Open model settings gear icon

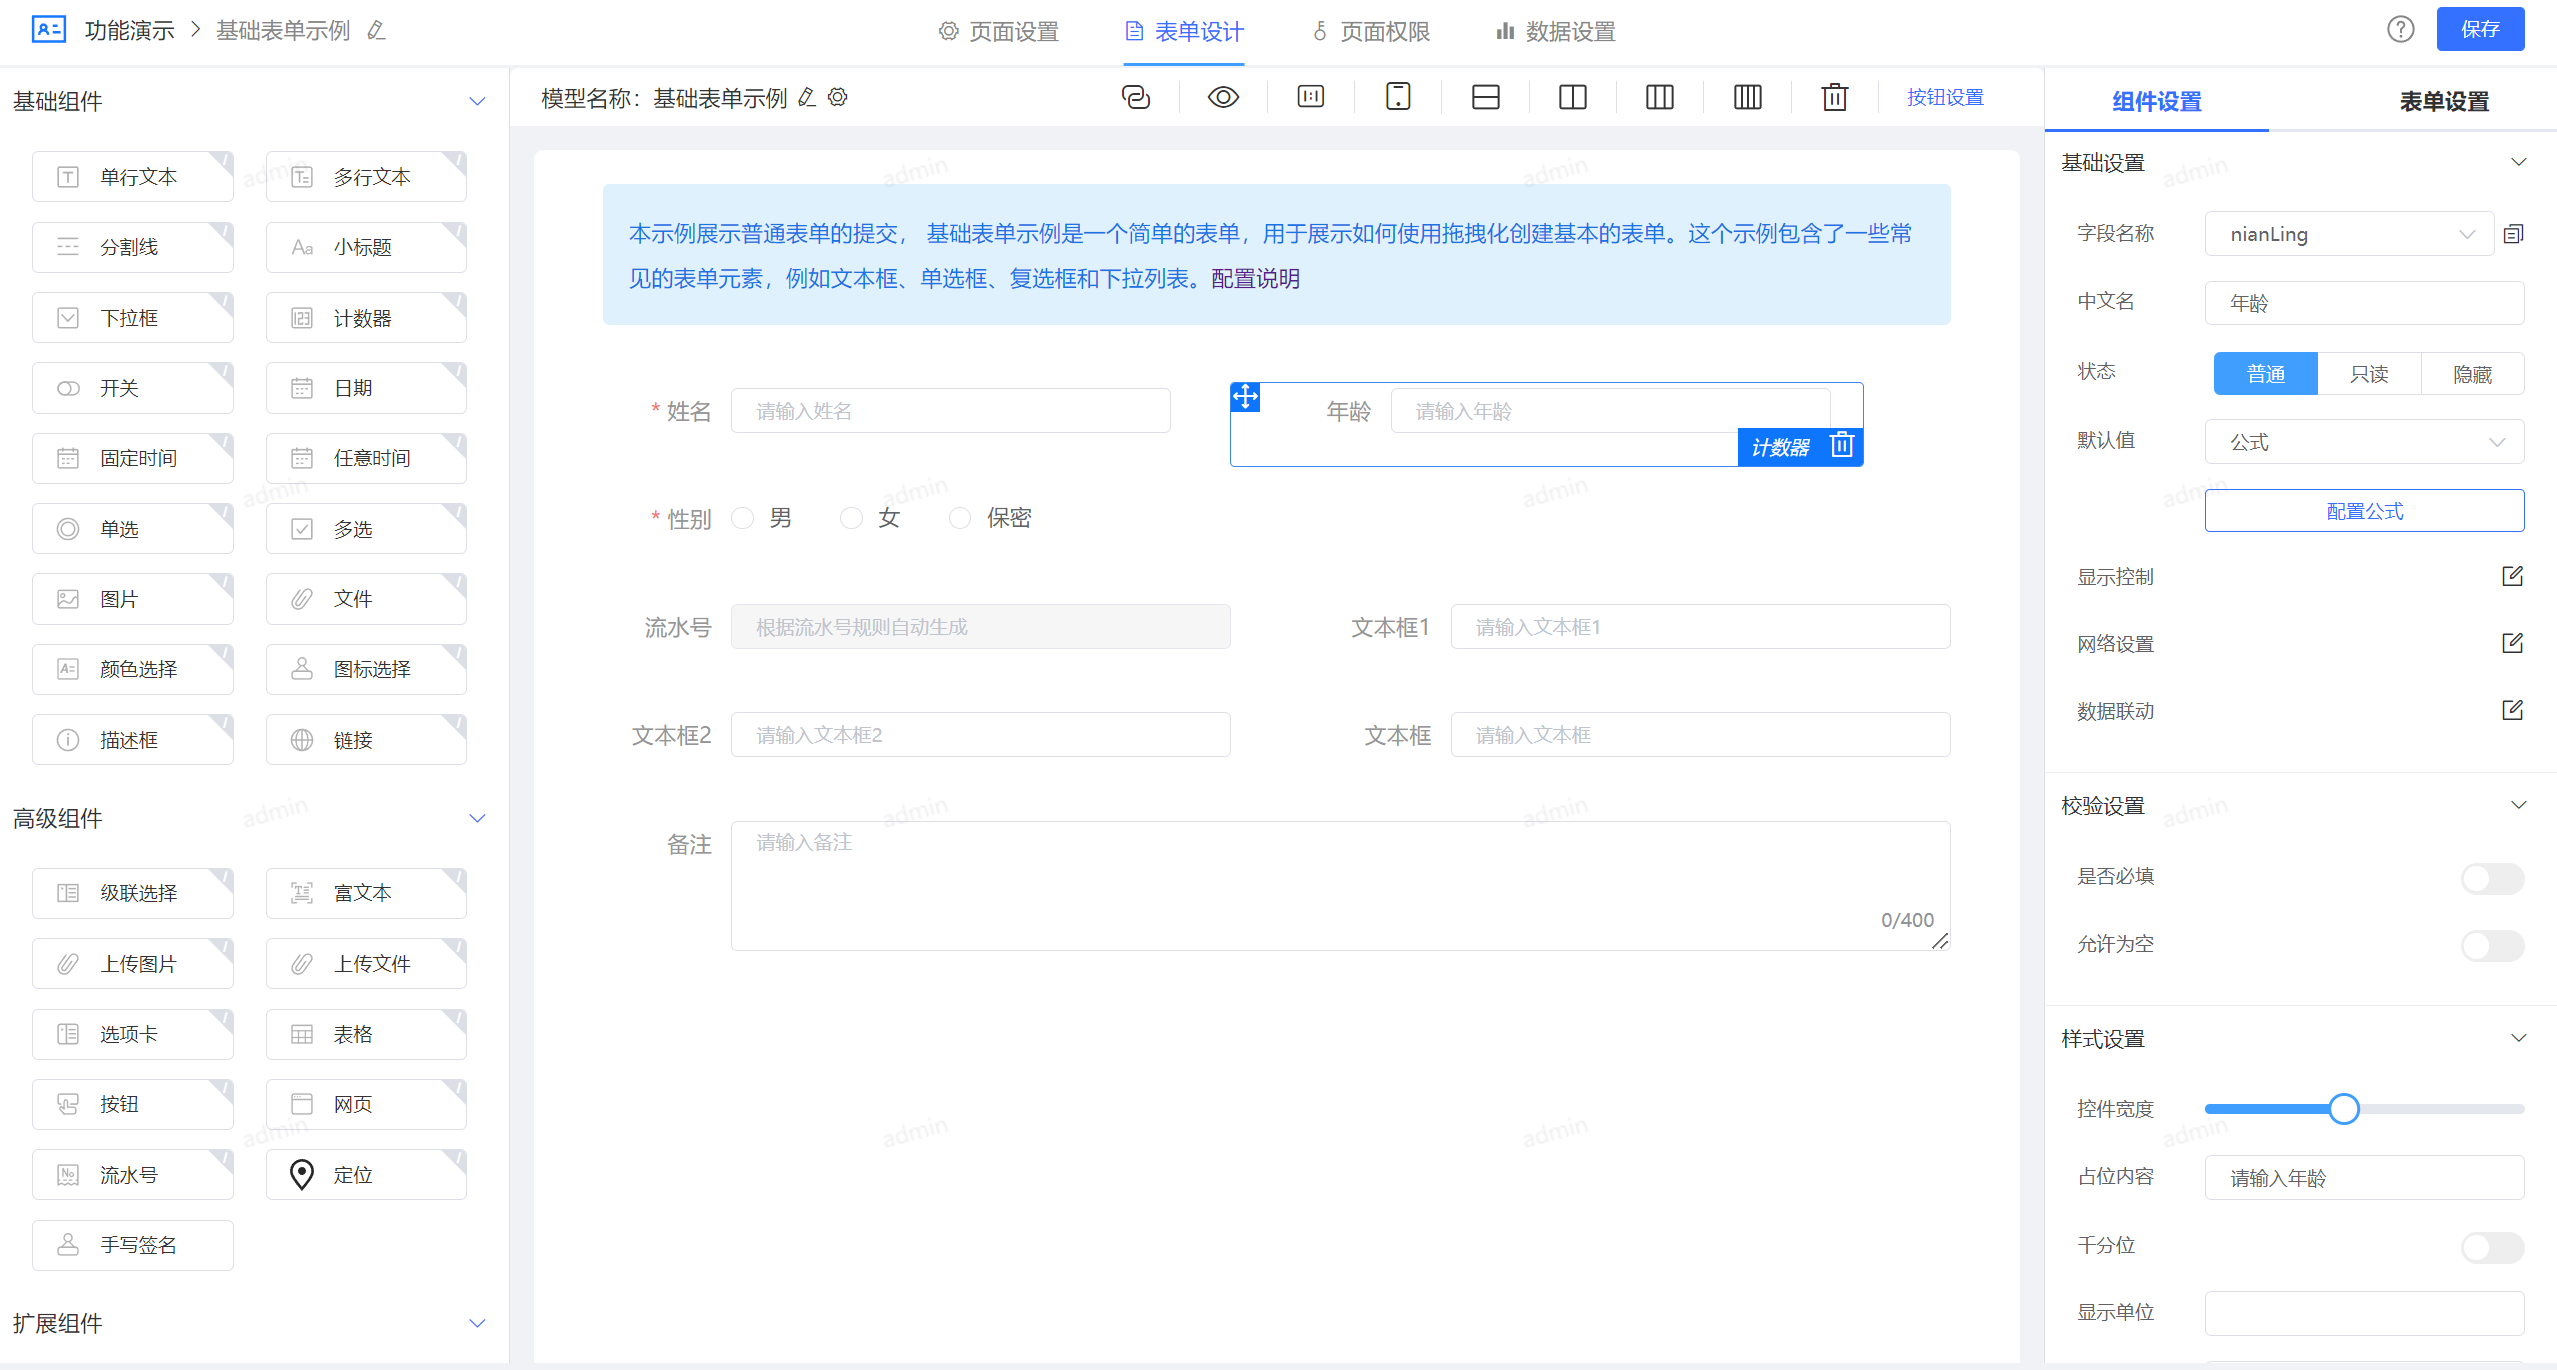838,97
